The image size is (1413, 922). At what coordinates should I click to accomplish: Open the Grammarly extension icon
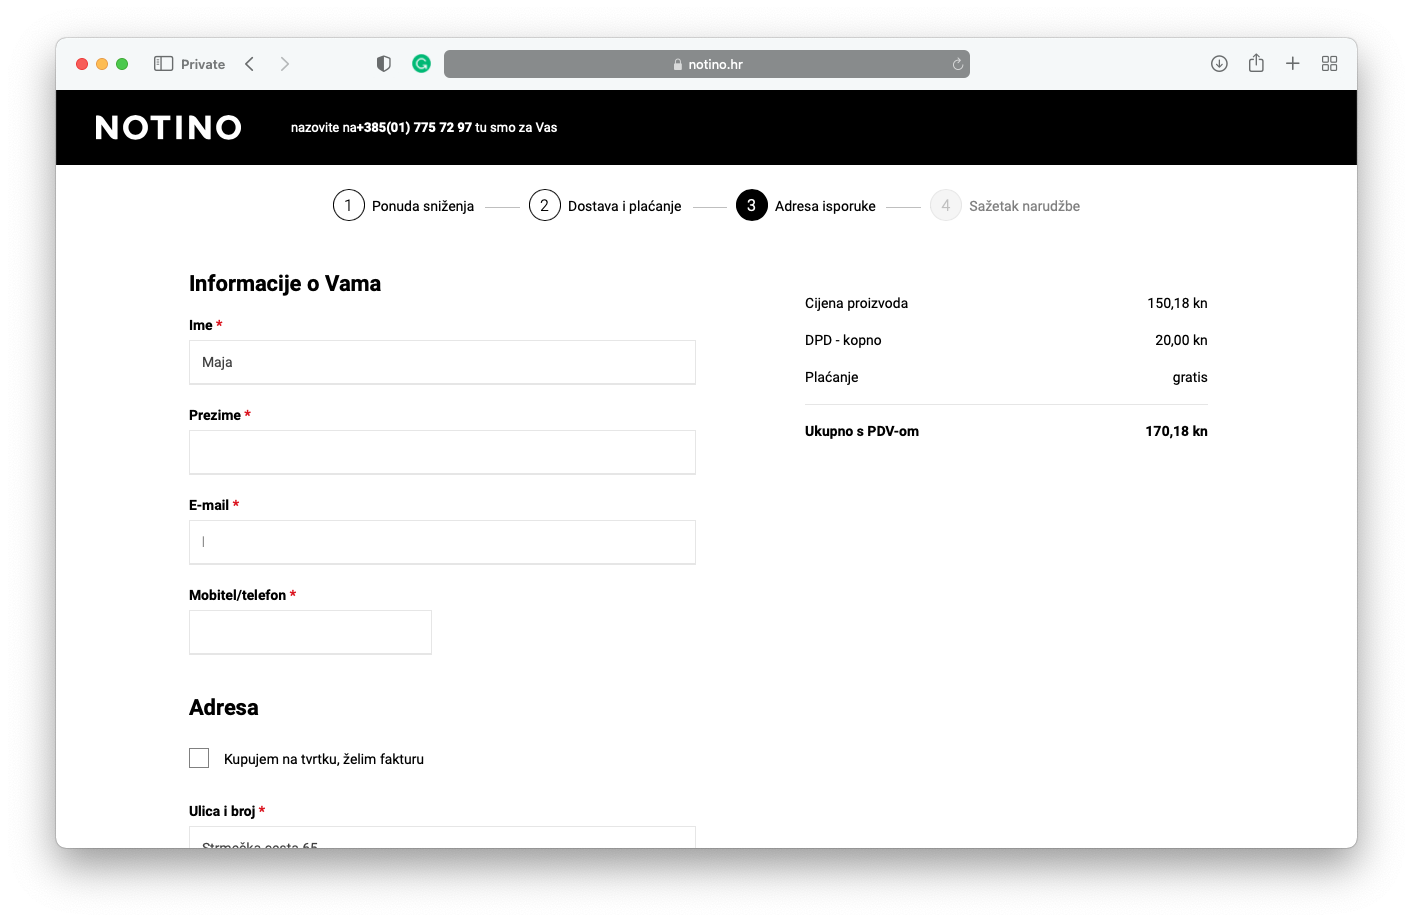[421, 64]
